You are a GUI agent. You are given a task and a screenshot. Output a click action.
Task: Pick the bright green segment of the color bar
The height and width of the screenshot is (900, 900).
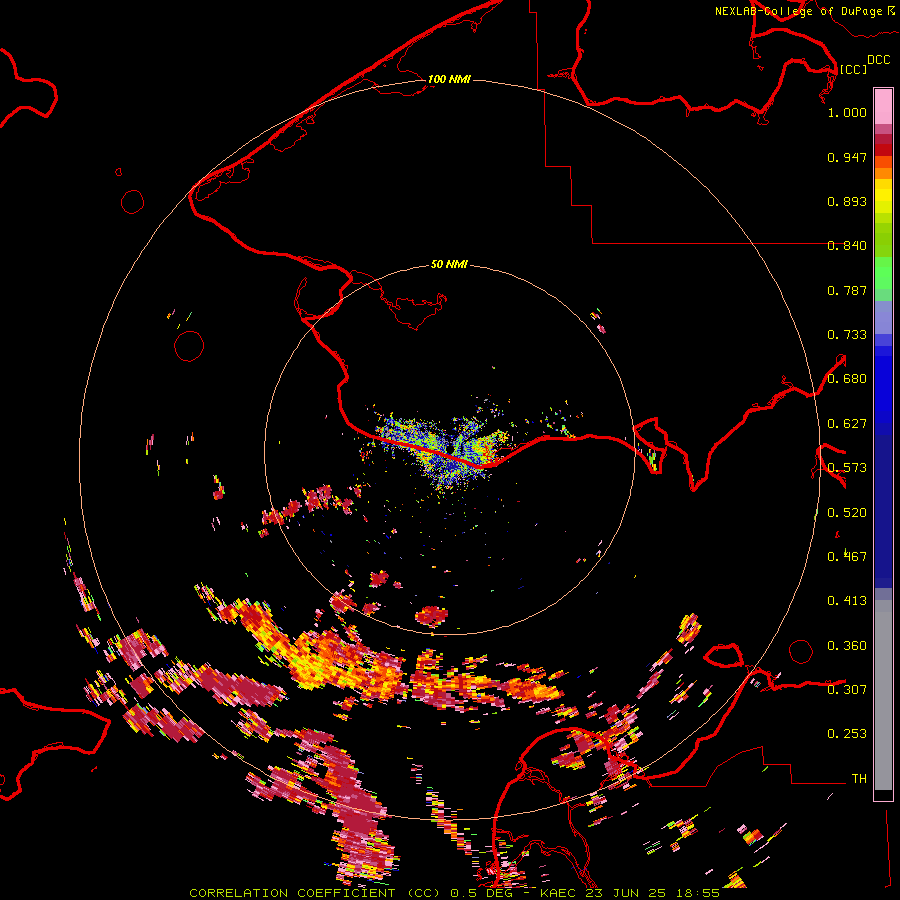coord(883,273)
